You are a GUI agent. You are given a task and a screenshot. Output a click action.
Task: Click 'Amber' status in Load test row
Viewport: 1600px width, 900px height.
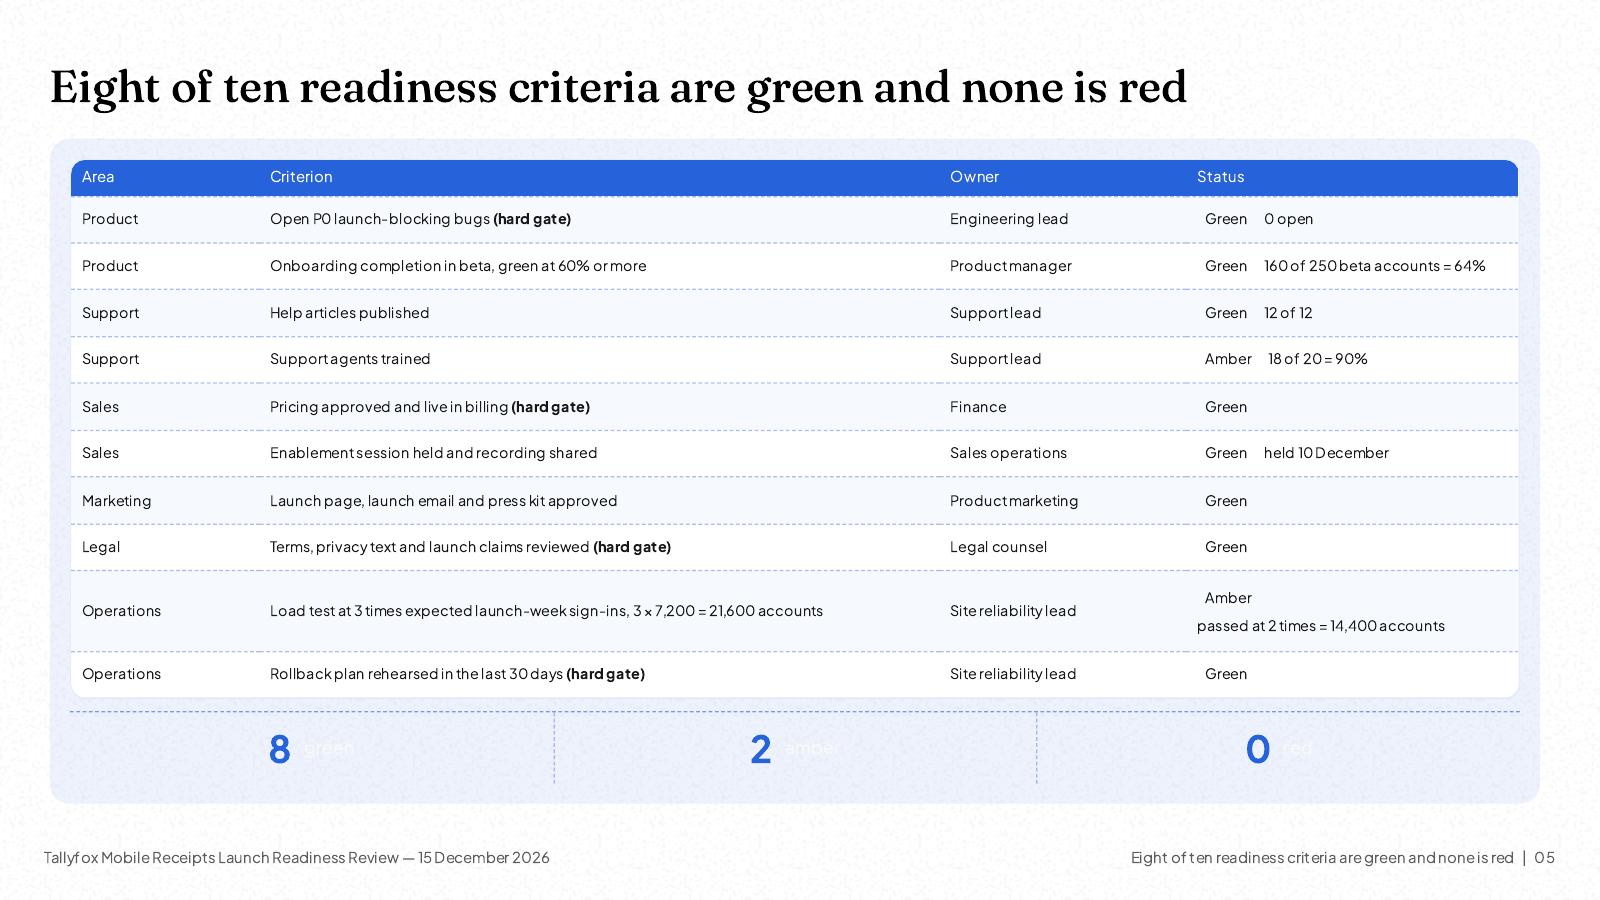click(x=1228, y=598)
